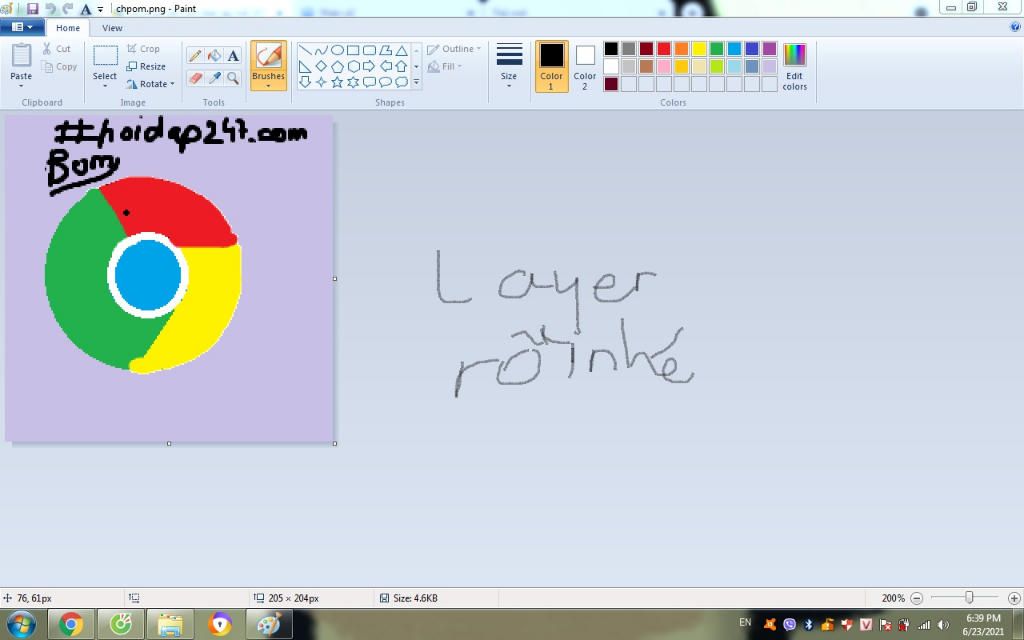Open the Paint application menu button
The width and height of the screenshot is (1024, 640).
tap(22, 27)
